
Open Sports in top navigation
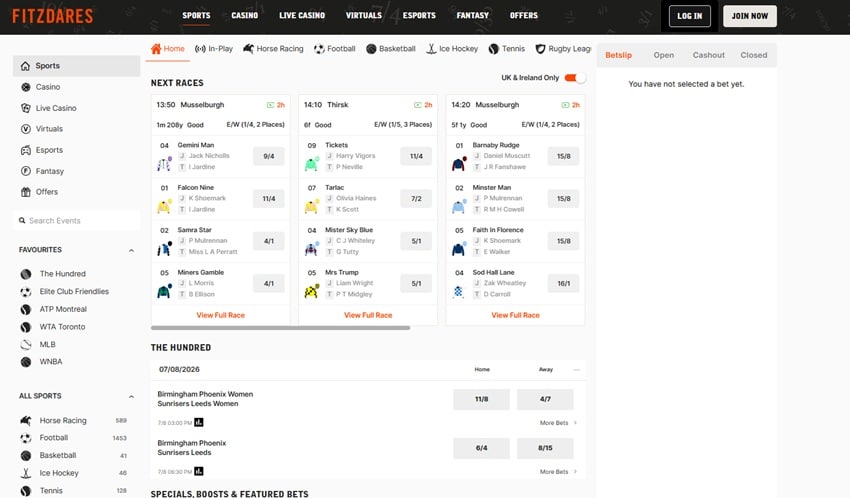(x=196, y=16)
